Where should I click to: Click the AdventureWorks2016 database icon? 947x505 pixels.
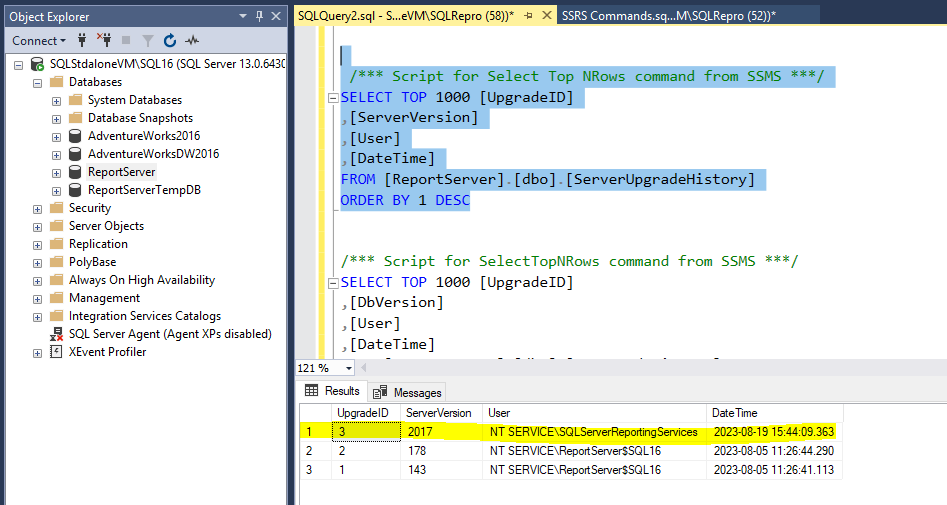[x=75, y=136]
